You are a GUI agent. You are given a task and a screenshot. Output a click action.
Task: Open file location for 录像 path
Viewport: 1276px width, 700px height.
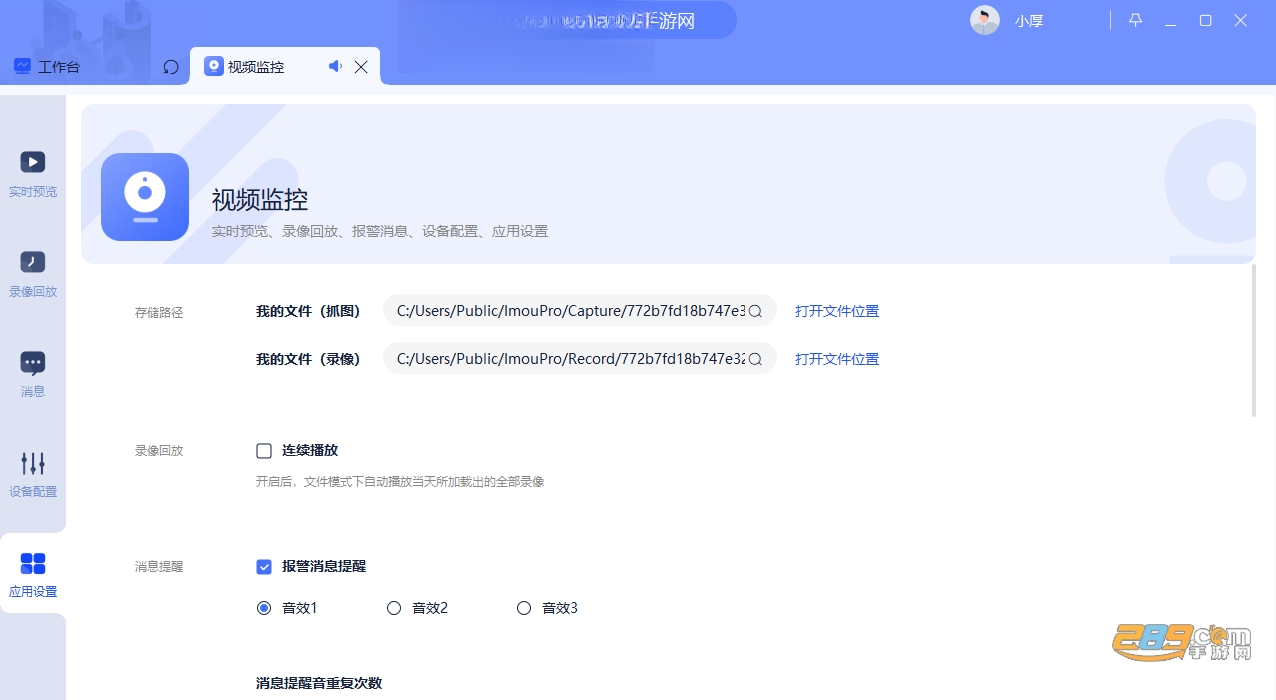pyautogui.click(x=837, y=359)
